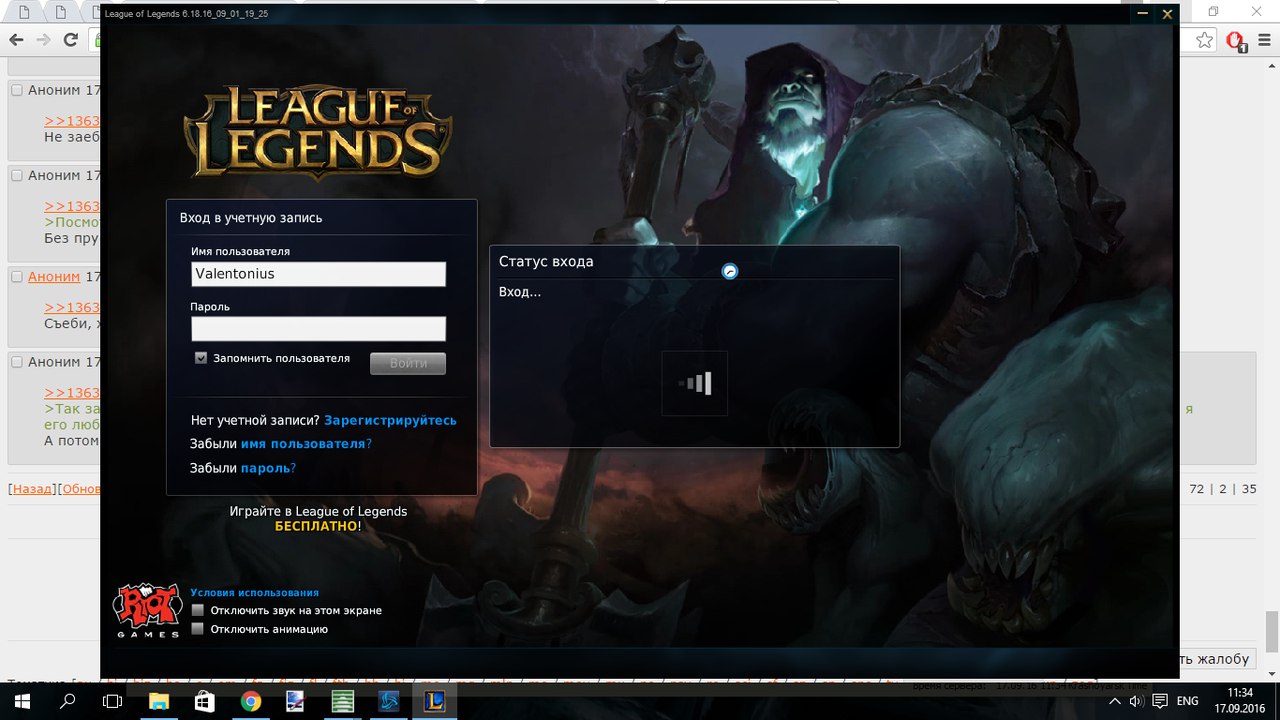This screenshot has height=720, width=1280.
Task: Click the Chrome vertical scrollbar thumb
Action: pyautogui.click(x=1272, y=630)
